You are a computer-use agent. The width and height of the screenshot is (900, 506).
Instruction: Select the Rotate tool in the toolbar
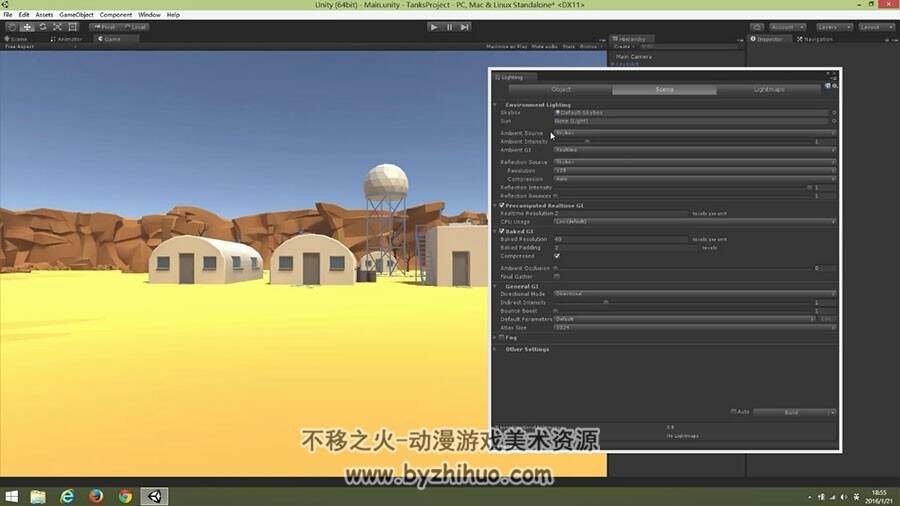[42, 27]
